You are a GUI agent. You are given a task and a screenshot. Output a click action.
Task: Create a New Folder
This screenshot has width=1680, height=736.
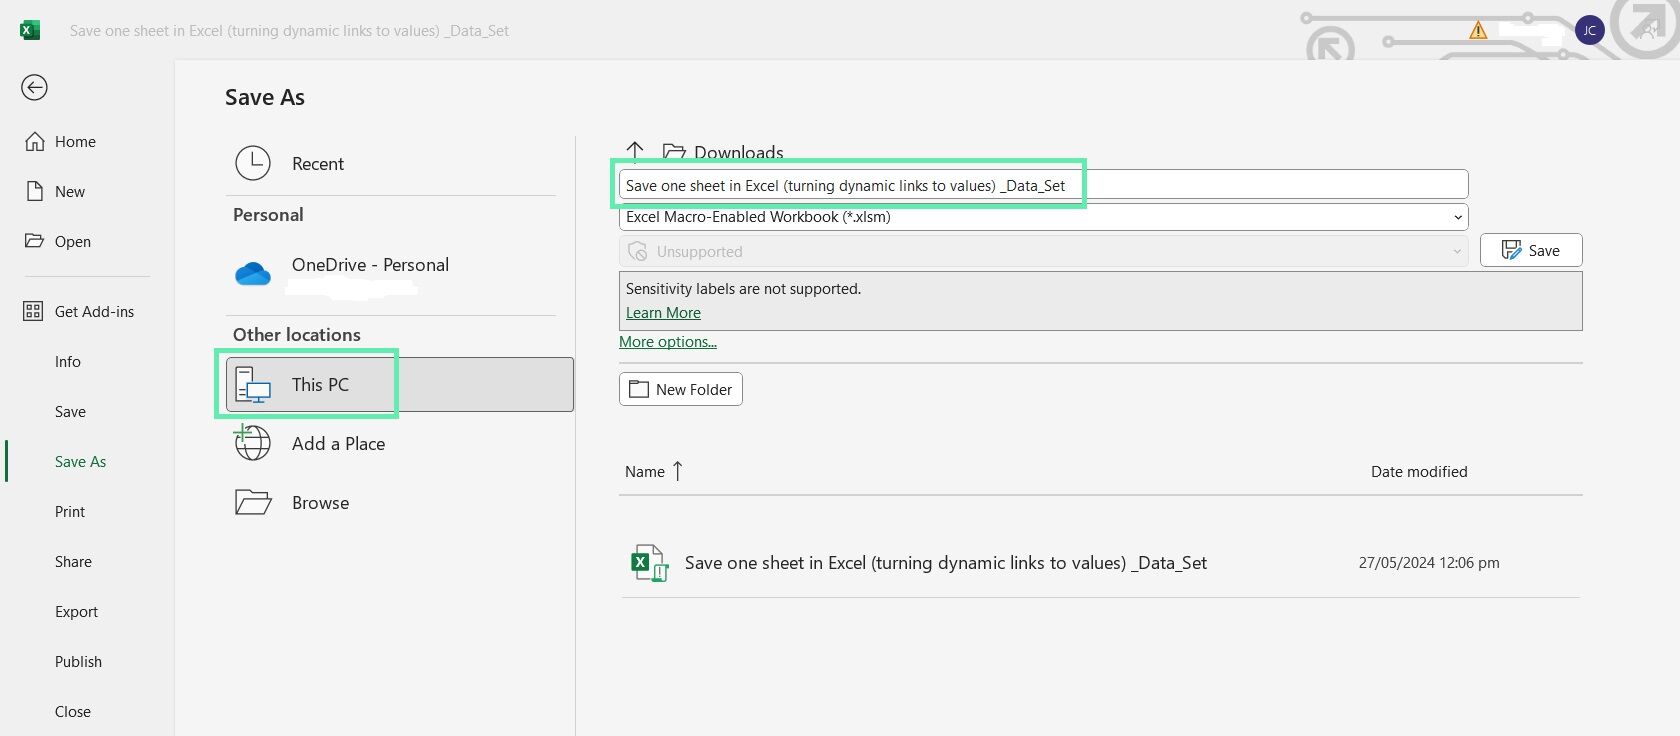(x=681, y=390)
